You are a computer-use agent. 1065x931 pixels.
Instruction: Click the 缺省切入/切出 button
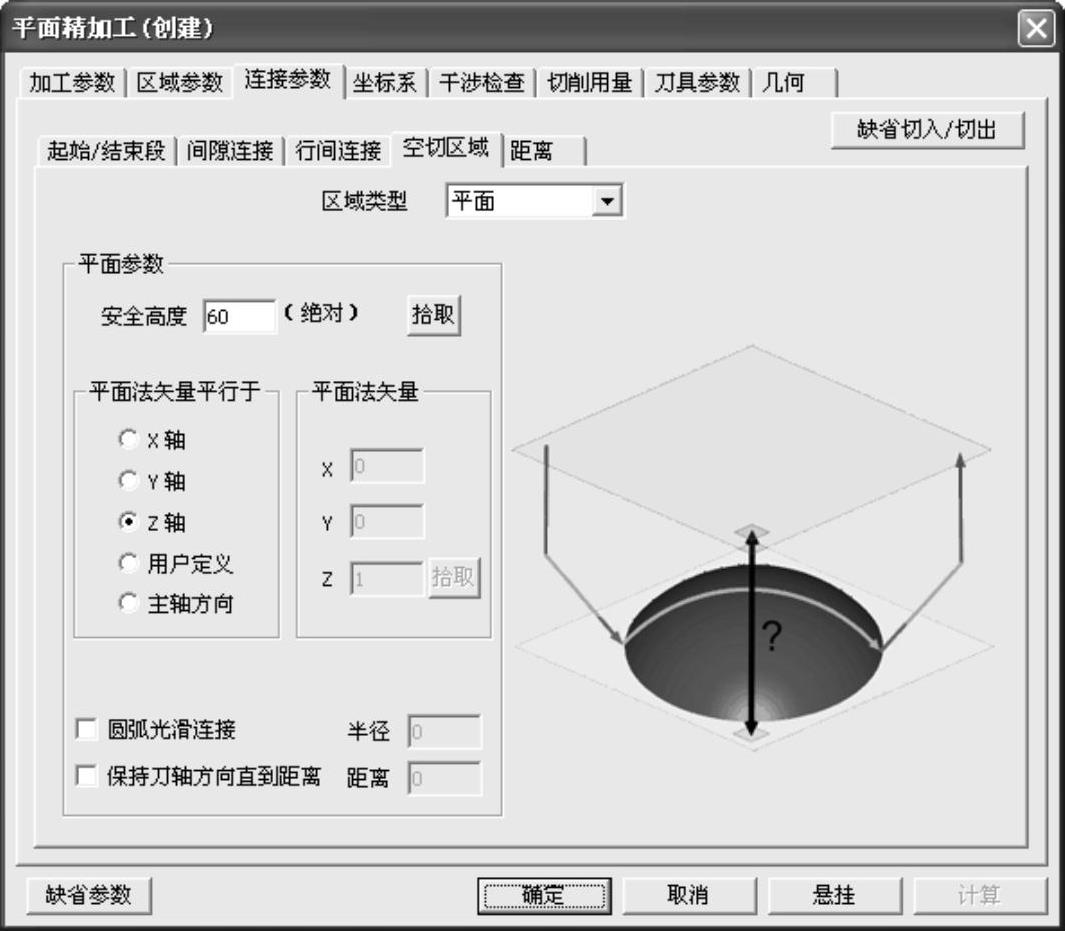click(927, 131)
